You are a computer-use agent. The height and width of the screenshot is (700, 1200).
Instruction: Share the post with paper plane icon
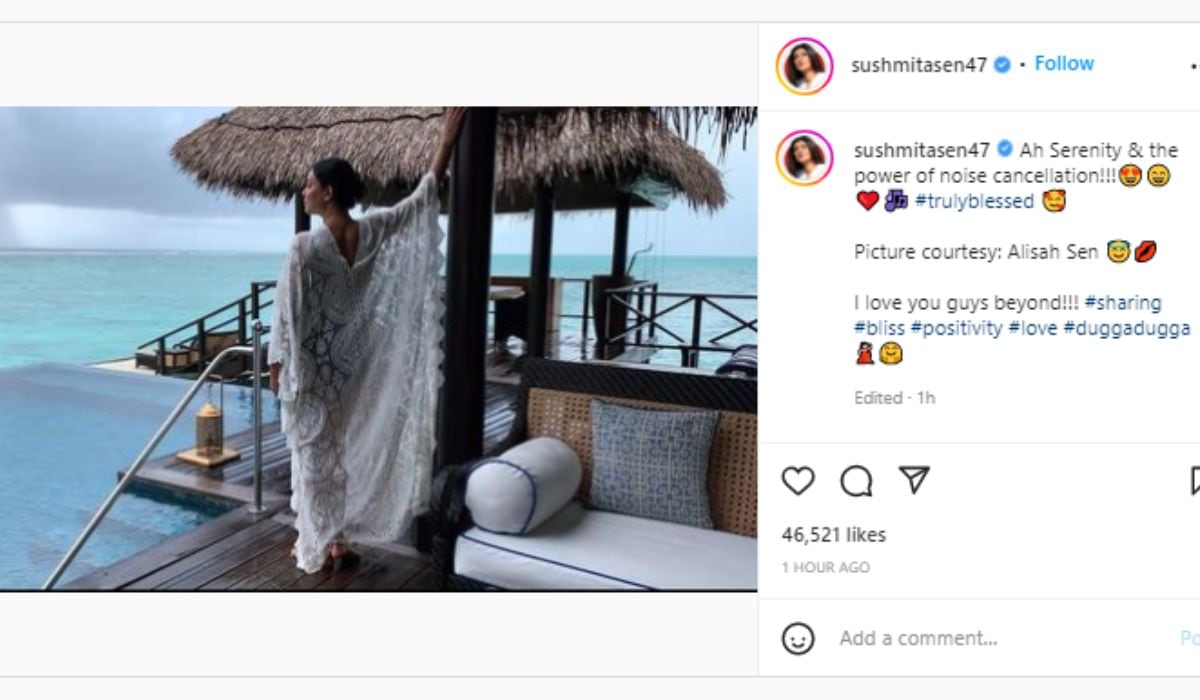coord(914,481)
